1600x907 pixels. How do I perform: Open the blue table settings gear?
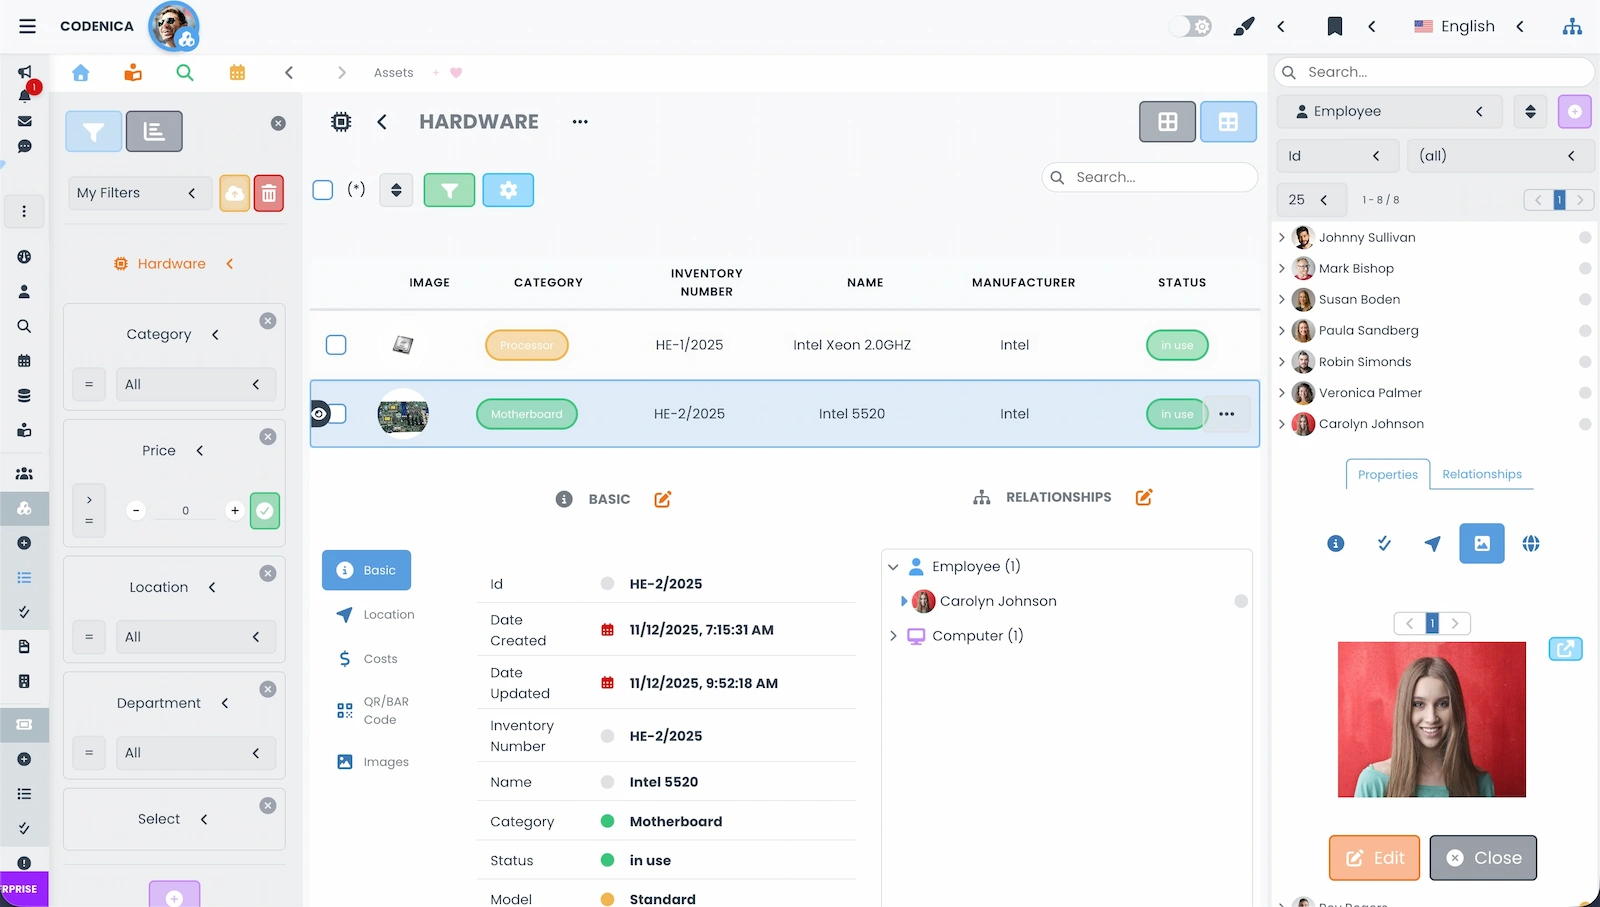508,189
